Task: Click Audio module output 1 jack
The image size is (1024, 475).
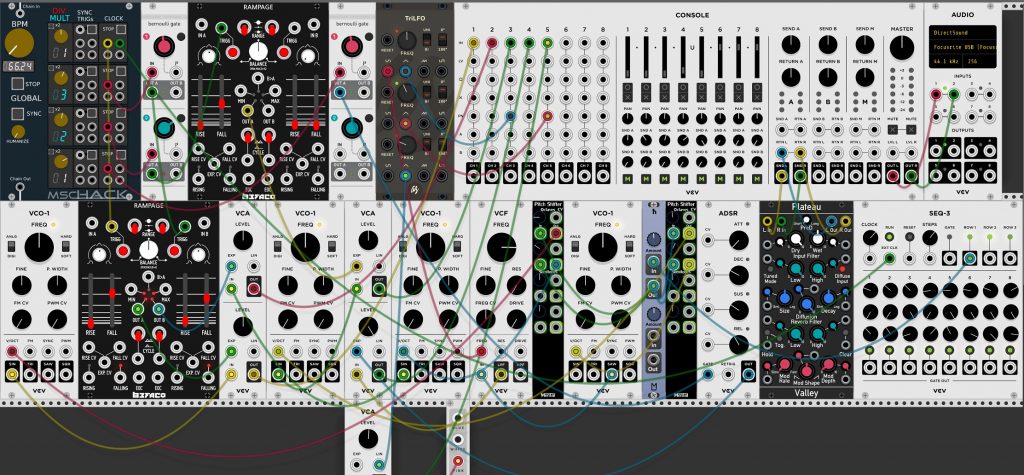Action: (936, 150)
